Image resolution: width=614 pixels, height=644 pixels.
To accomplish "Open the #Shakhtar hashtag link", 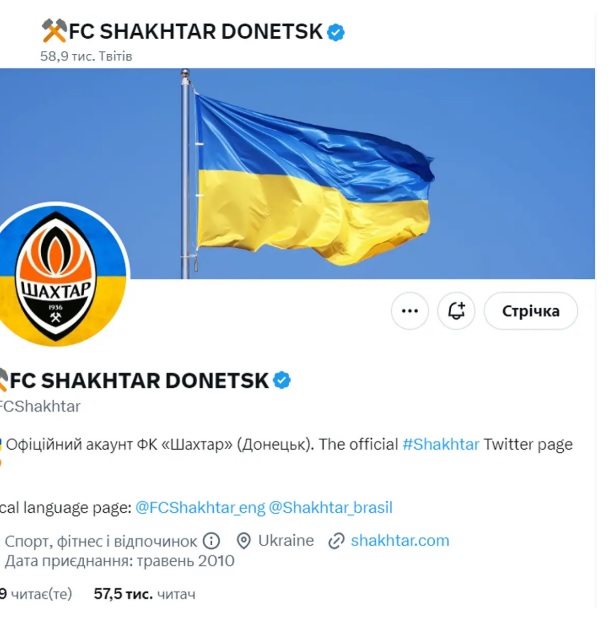I will pos(441,444).
